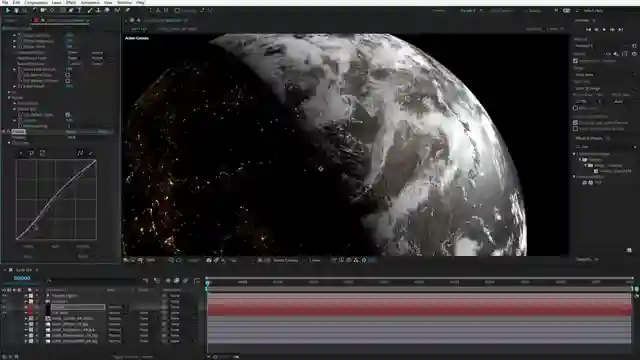
Task: Expand the top timeline layer's properties
Action: (x=26, y=295)
